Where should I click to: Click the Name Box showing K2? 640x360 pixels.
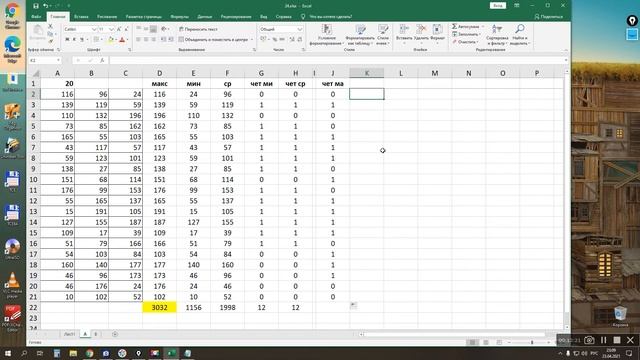click(44, 60)
